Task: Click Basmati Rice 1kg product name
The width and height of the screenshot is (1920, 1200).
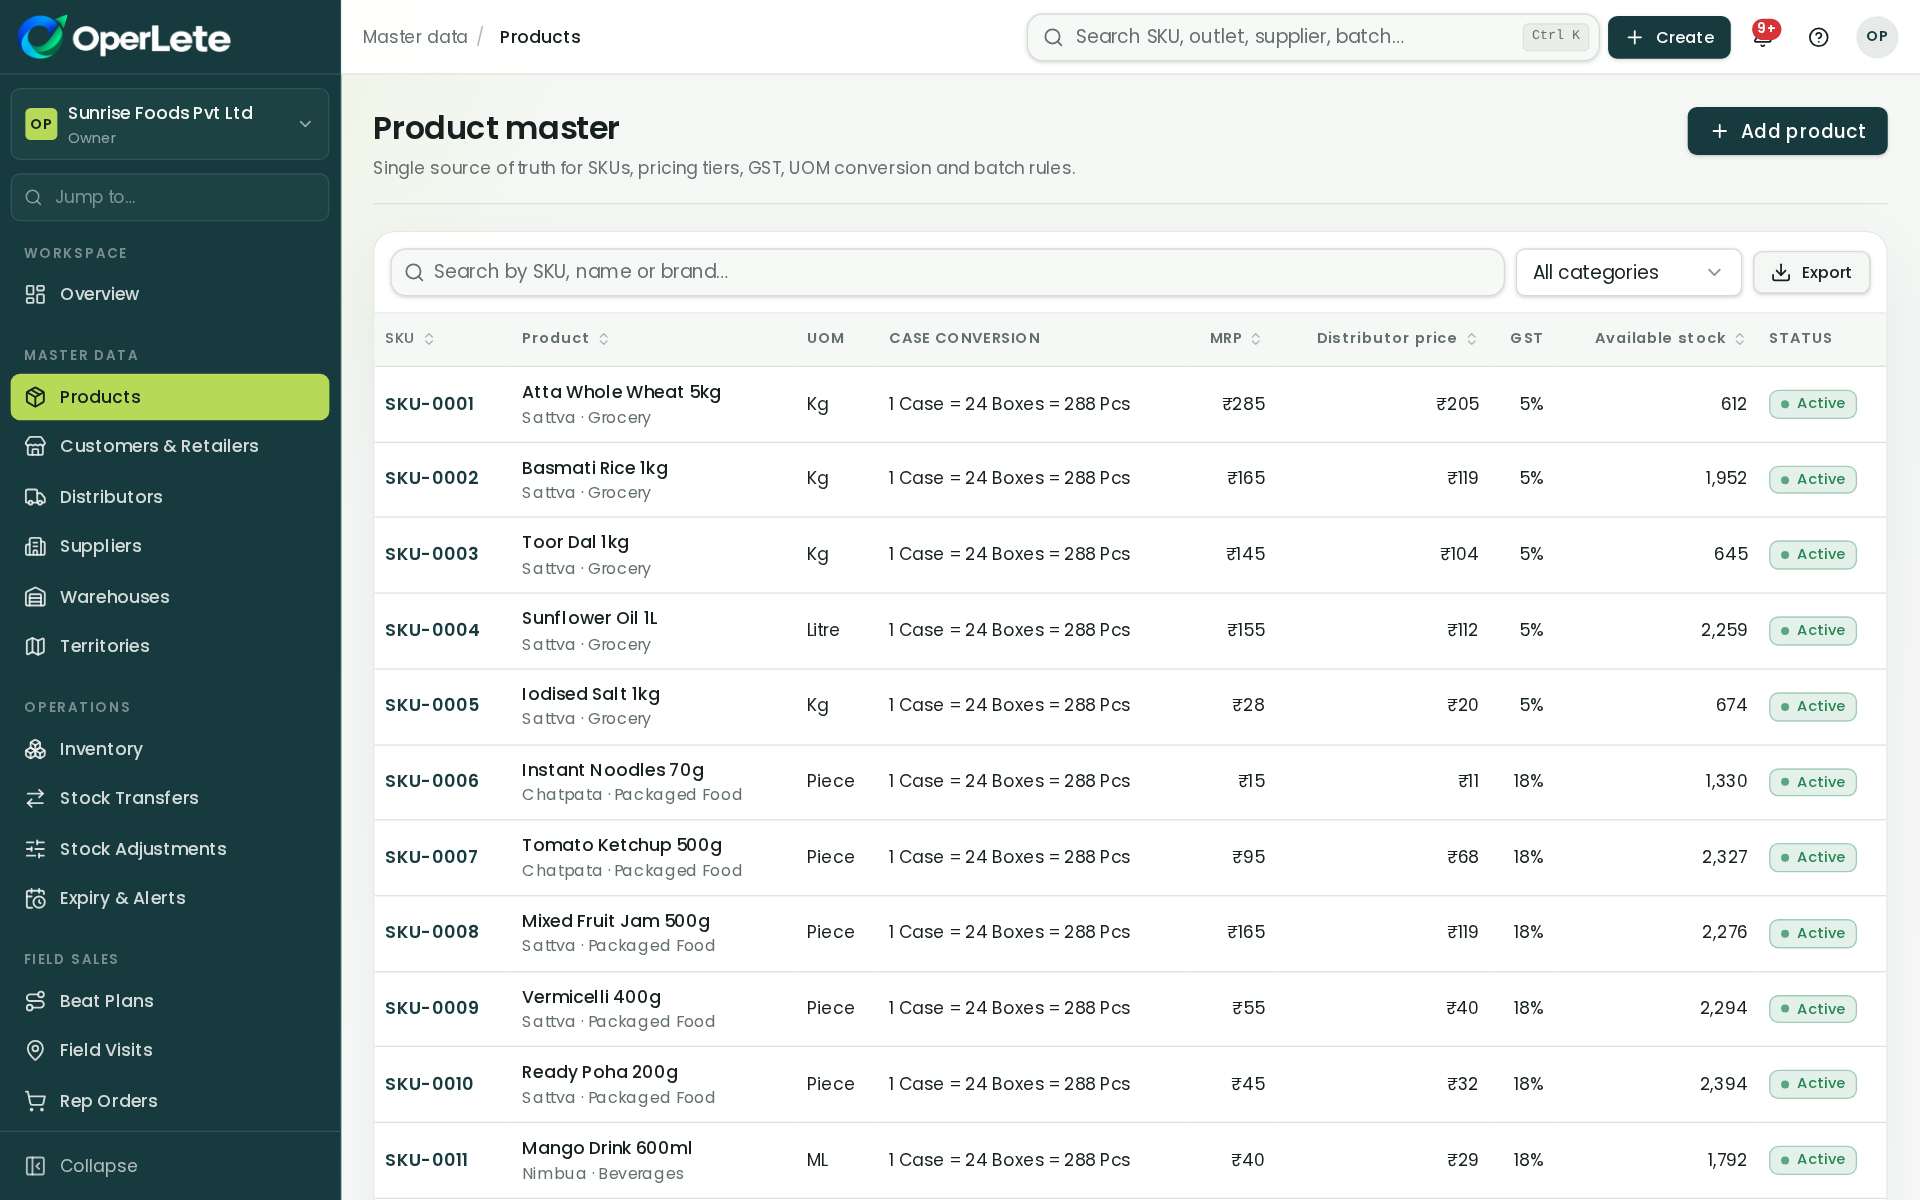Action: (x=595, y=468)
